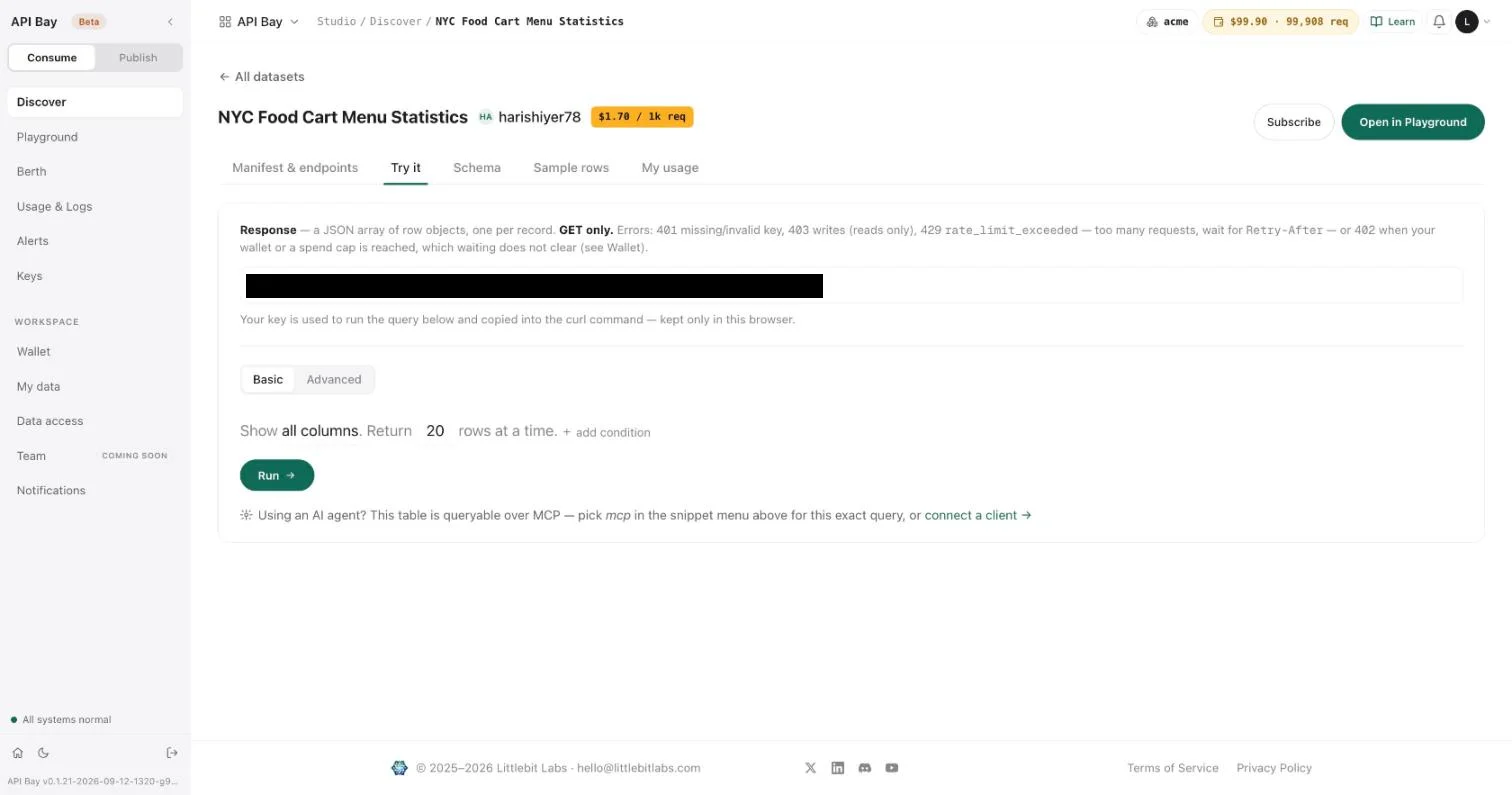The height and width of the screenshot is (795, 1512).
Task: Expand account menu chevron
Action: (x=1487, y=21)
